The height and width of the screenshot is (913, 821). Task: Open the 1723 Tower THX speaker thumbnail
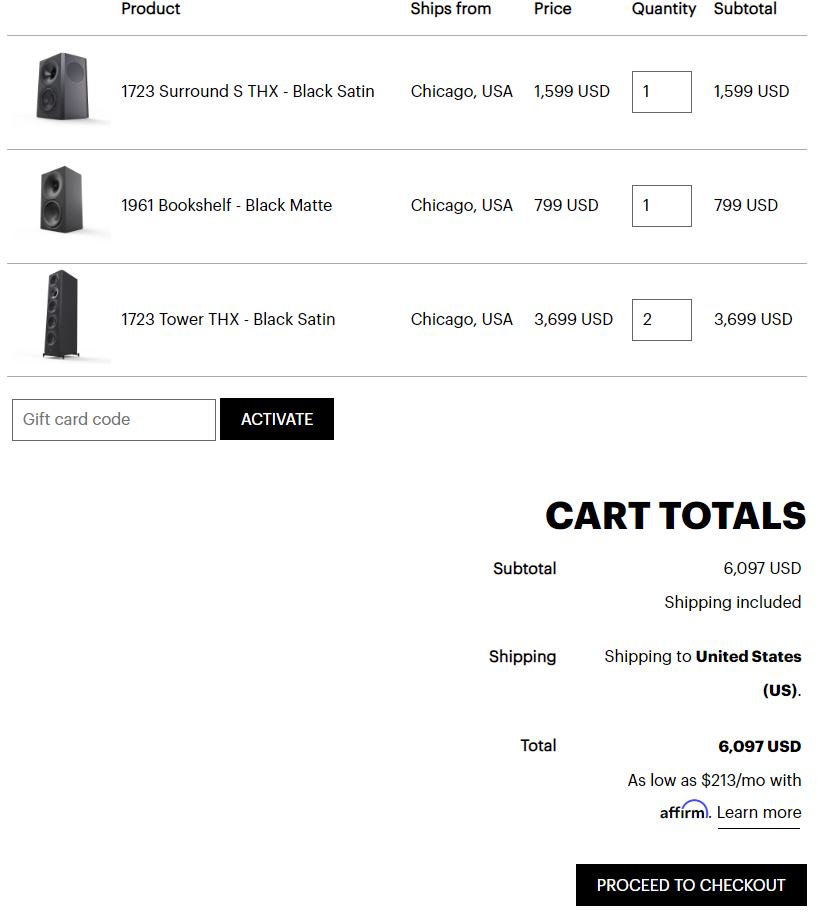tap(62, 315)
